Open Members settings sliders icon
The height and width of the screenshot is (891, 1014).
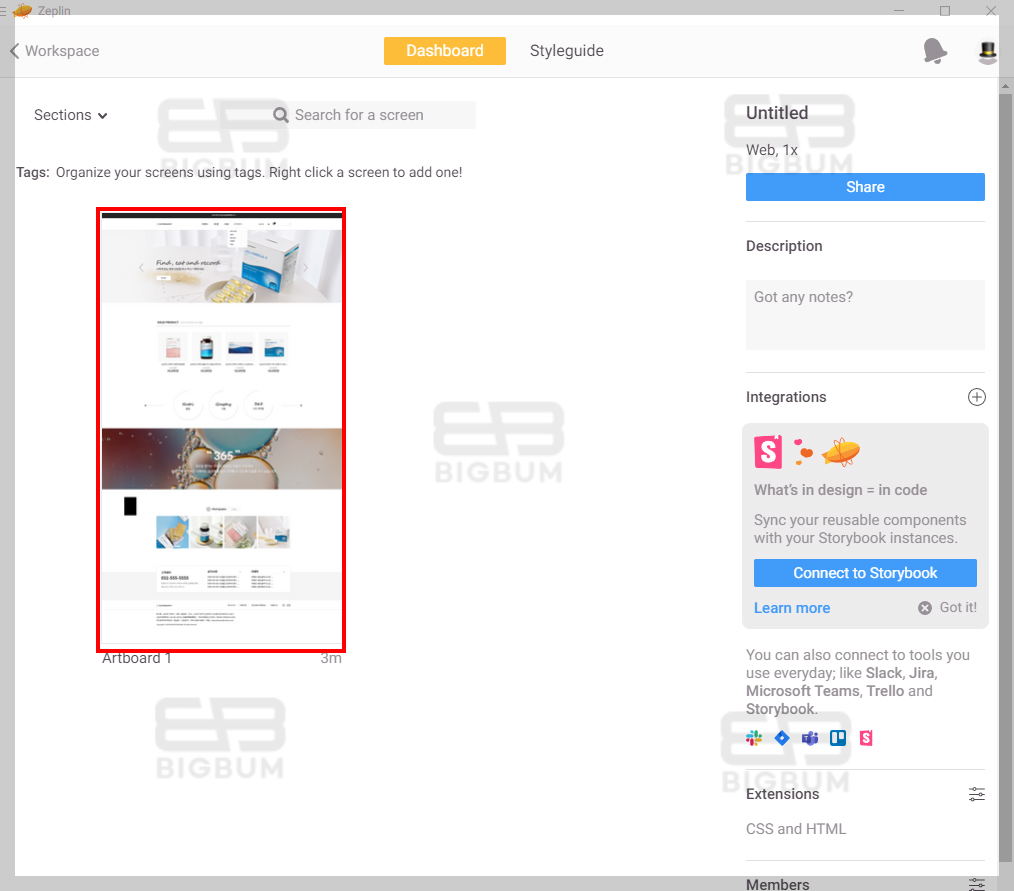pyautogui.click(x=976, y=884)
